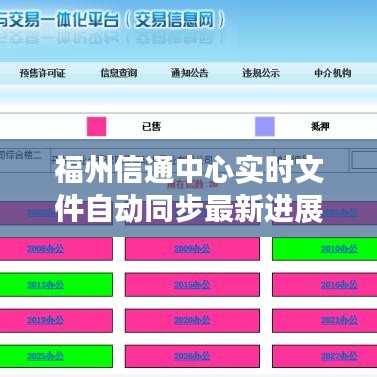Open the 2021办公 unit link
This screenshot has width=377, height=377.
pos(339,320)
